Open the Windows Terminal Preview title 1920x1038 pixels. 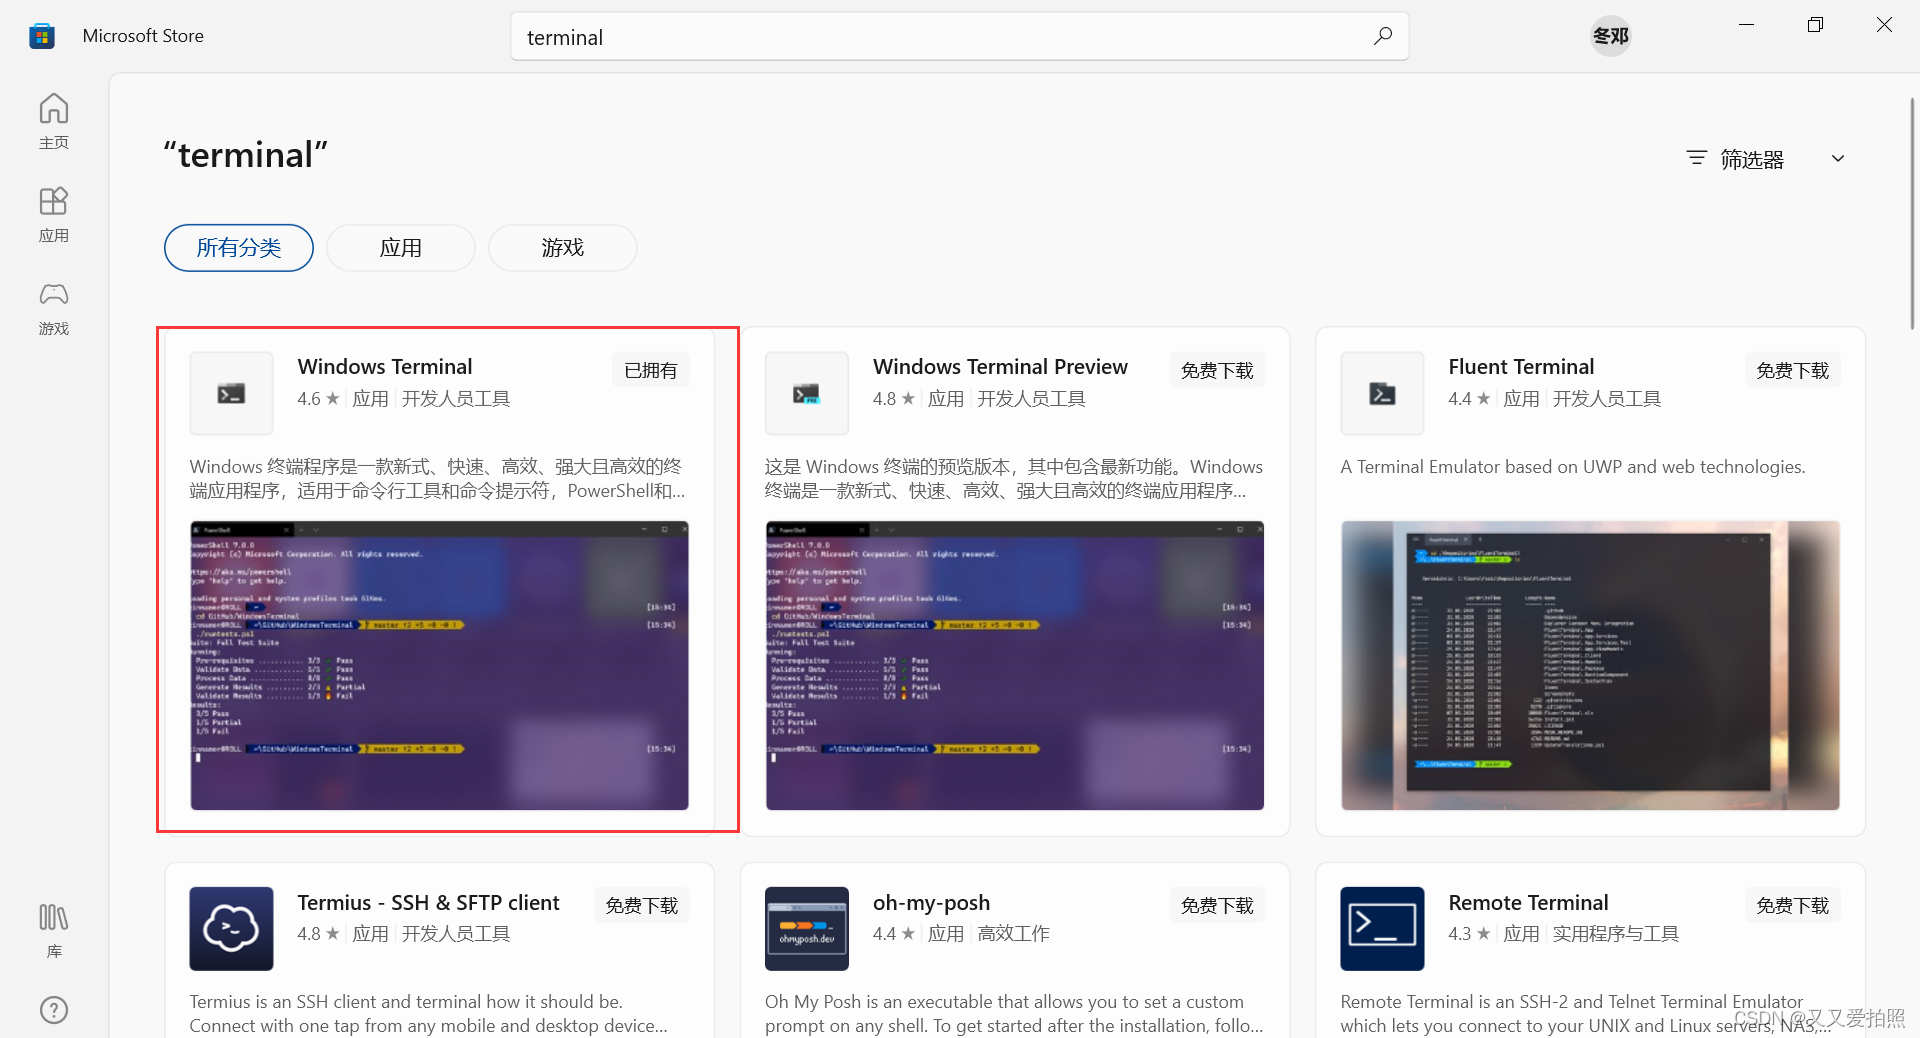point(1000,367)
